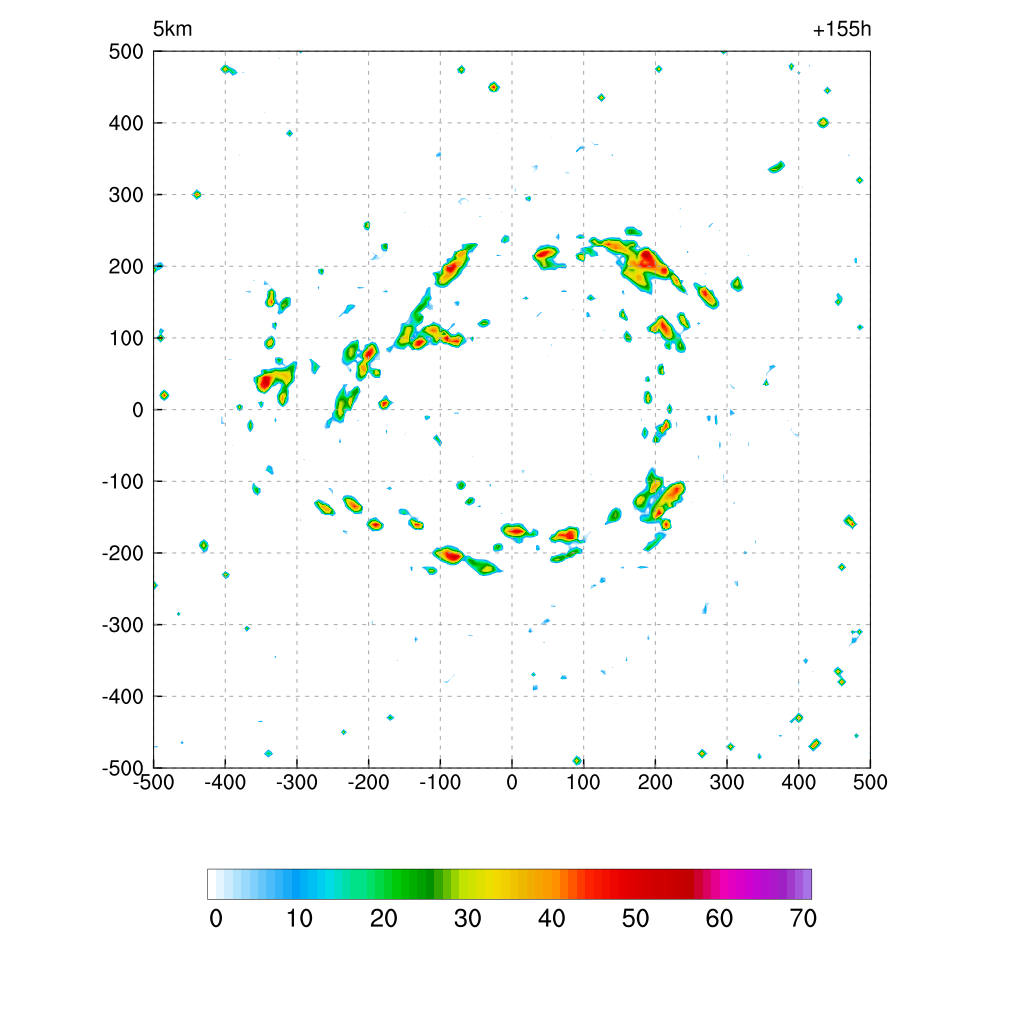Screen dimensions: 1024x1024
Task: Select the y-axis tick label "300"
Action: tap(126, 195)
